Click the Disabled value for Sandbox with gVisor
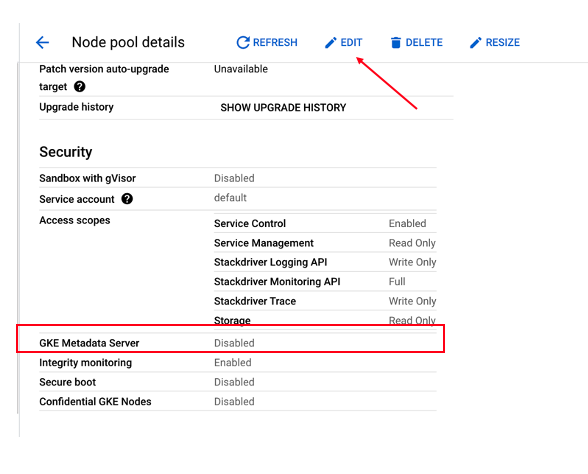The width and height of the screenshot is (588, 474). (234, 178)
